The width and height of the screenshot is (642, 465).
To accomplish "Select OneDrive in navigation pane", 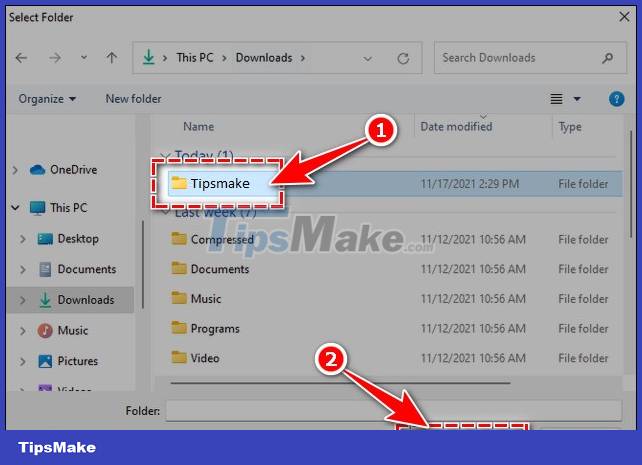I will tap(74, 169).
